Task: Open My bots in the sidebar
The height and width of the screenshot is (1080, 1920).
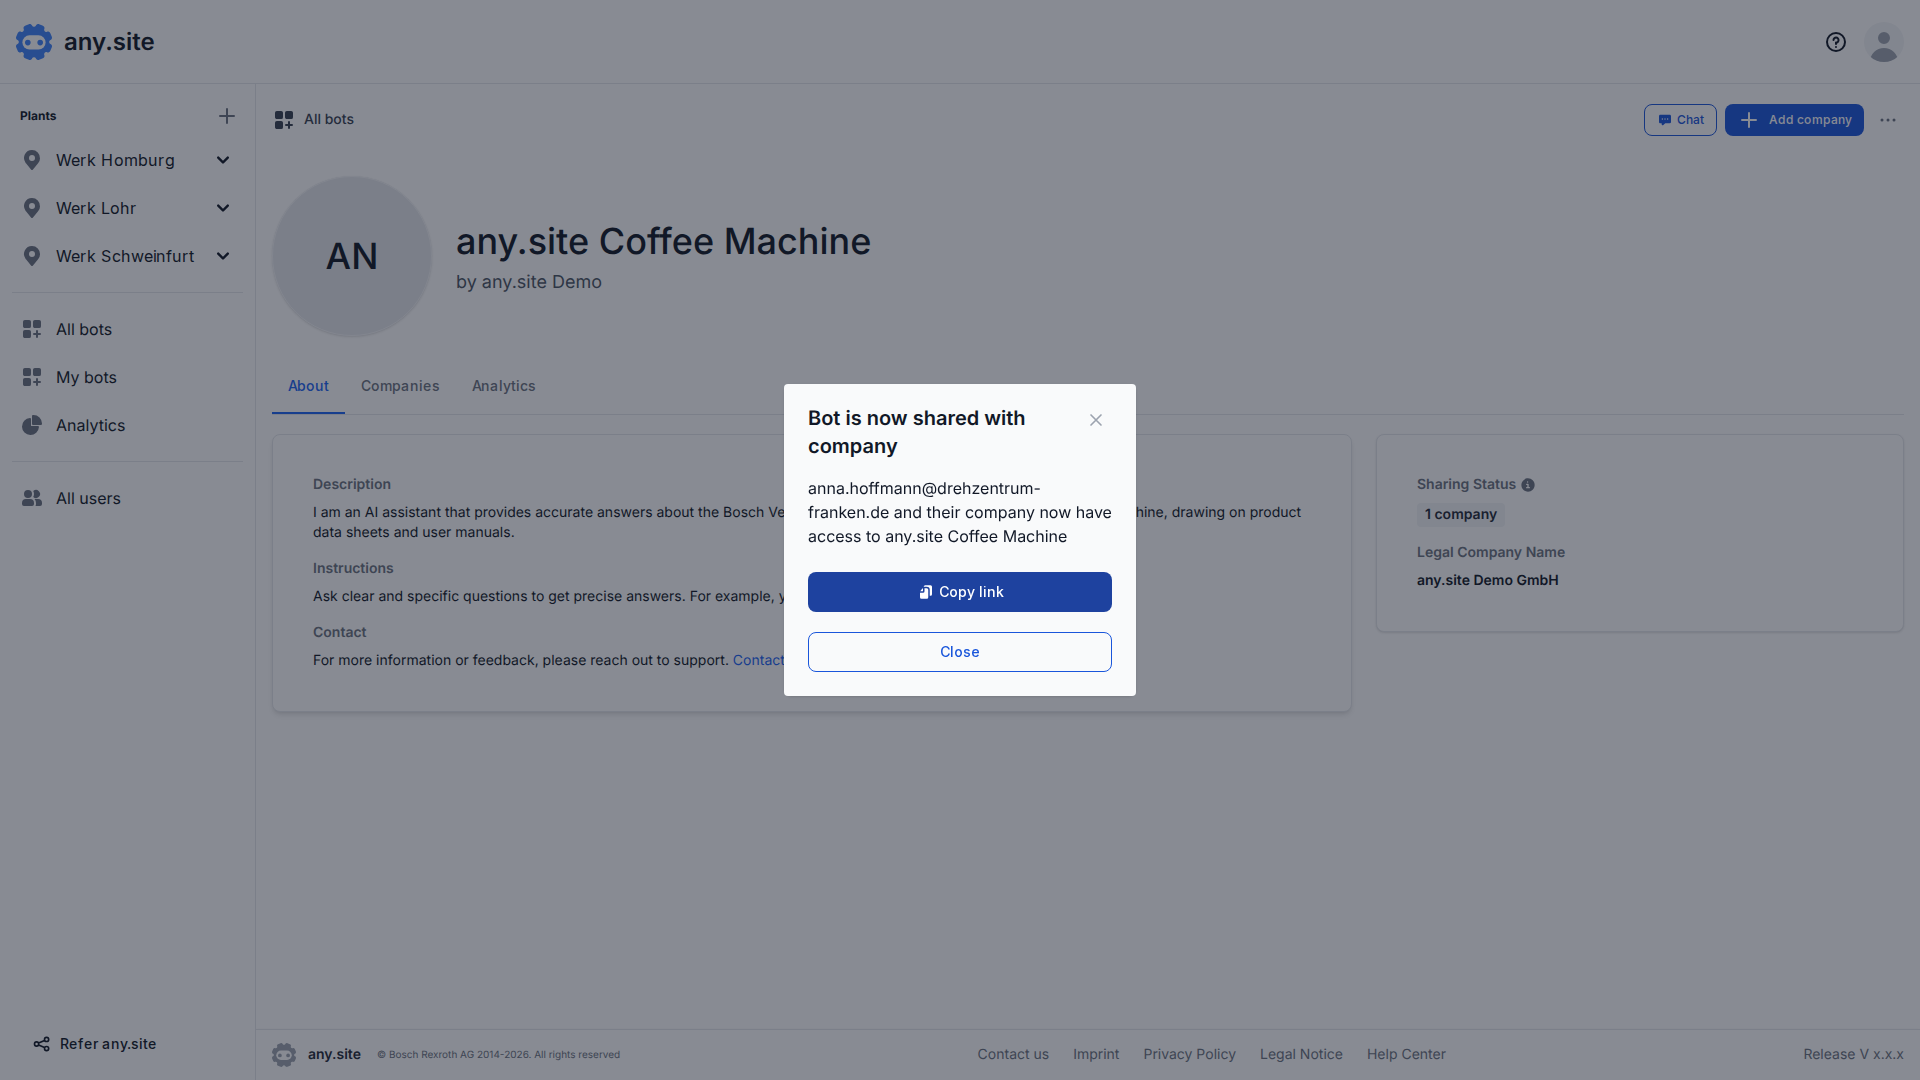Action: [128, 377]
